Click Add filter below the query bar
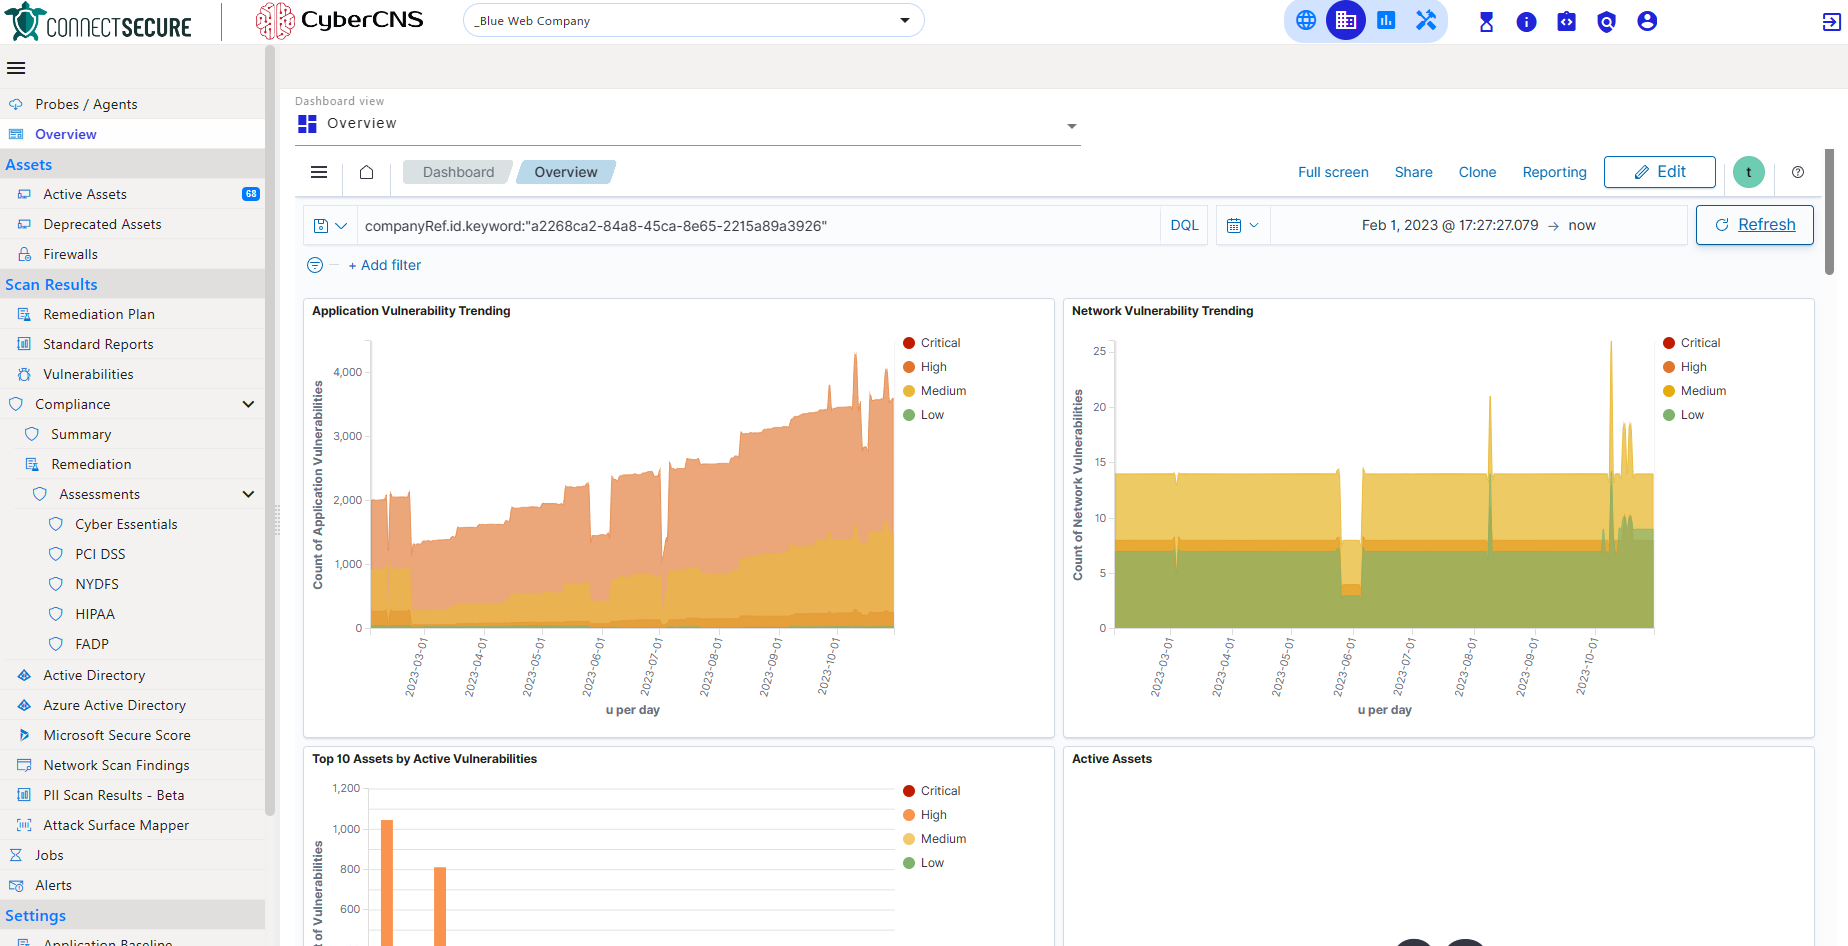The height and width of the screenshot is (946, 1848). pyautogui.click(x=384, y=265)
